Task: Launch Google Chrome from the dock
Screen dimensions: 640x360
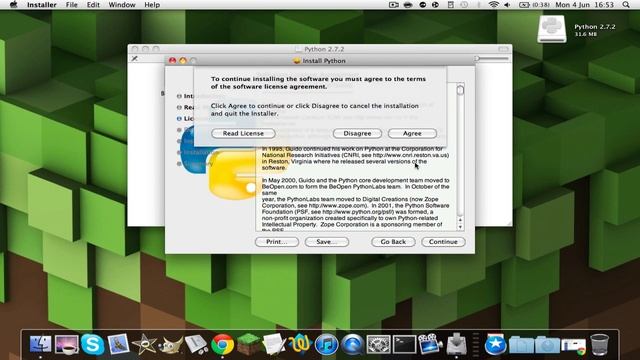Action: [222, 344]
